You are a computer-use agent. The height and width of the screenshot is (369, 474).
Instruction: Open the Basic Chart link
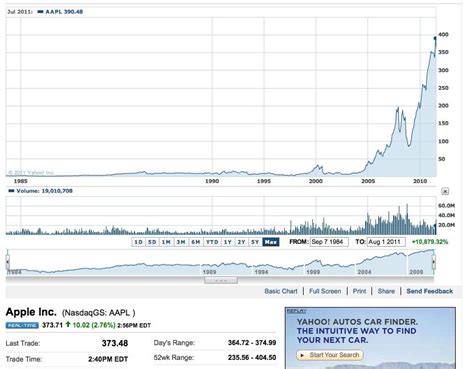(281, 291)
